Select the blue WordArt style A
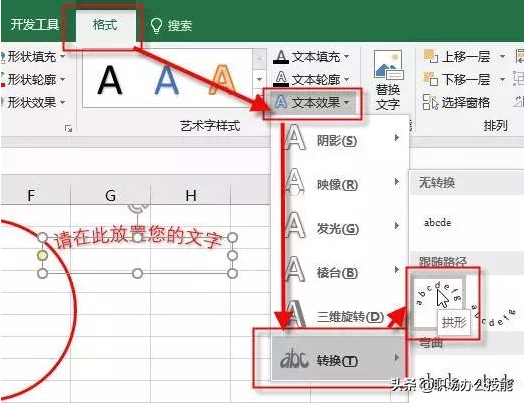524x403 pixels. [x=167, y=80]
